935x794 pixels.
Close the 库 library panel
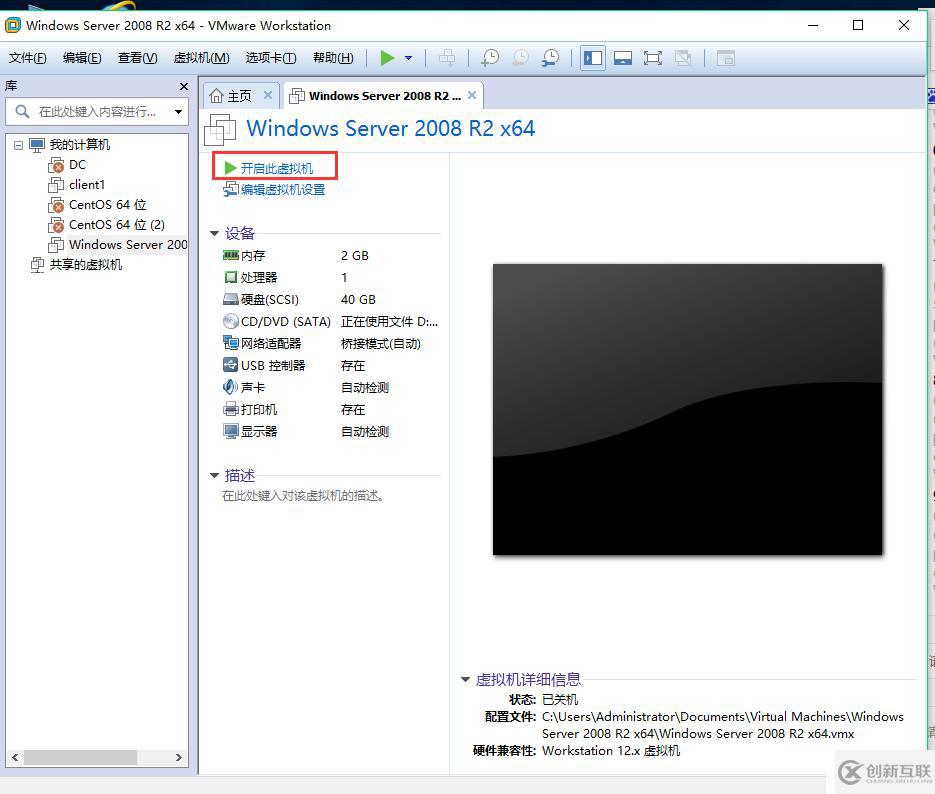pyautogui.click(x=184, y=86)
